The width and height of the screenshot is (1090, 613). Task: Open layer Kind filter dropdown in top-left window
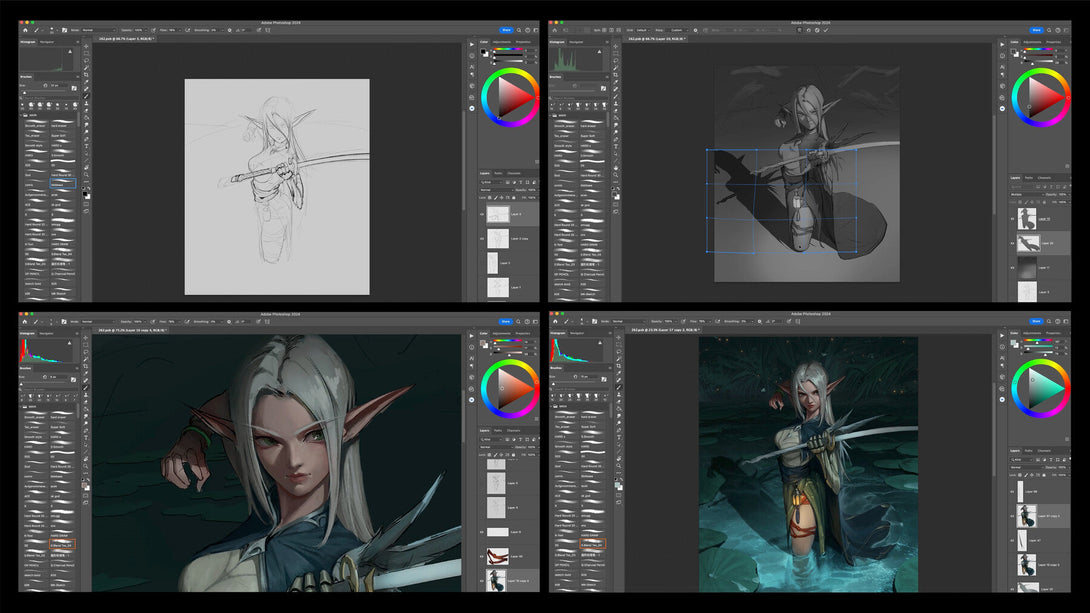click(491, 182)
